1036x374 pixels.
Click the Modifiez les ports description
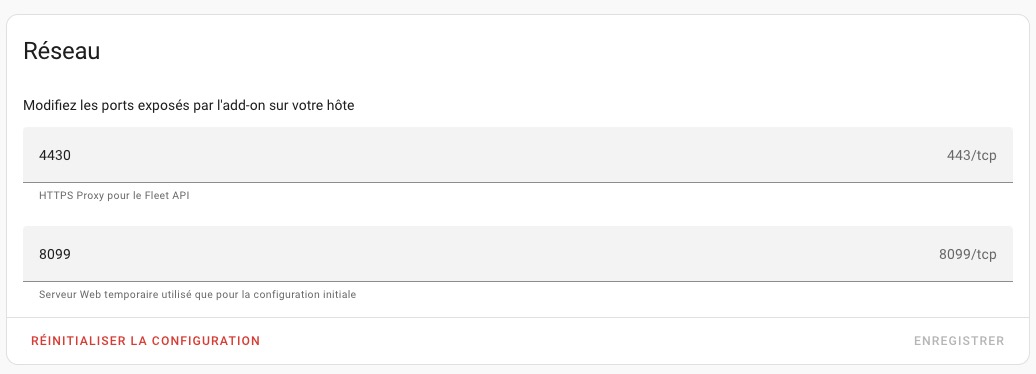189,106
